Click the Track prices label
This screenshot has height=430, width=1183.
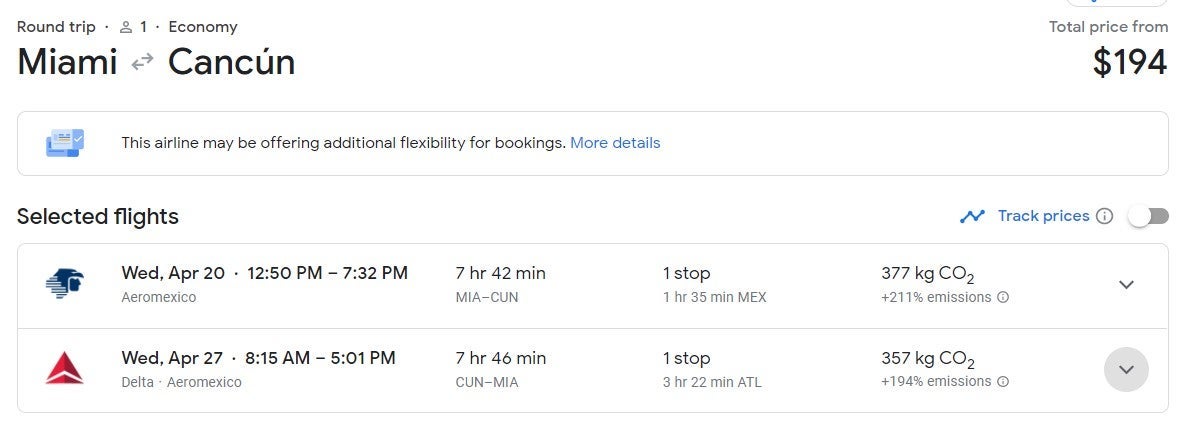pyautogui.click(x=1043, y=216)
